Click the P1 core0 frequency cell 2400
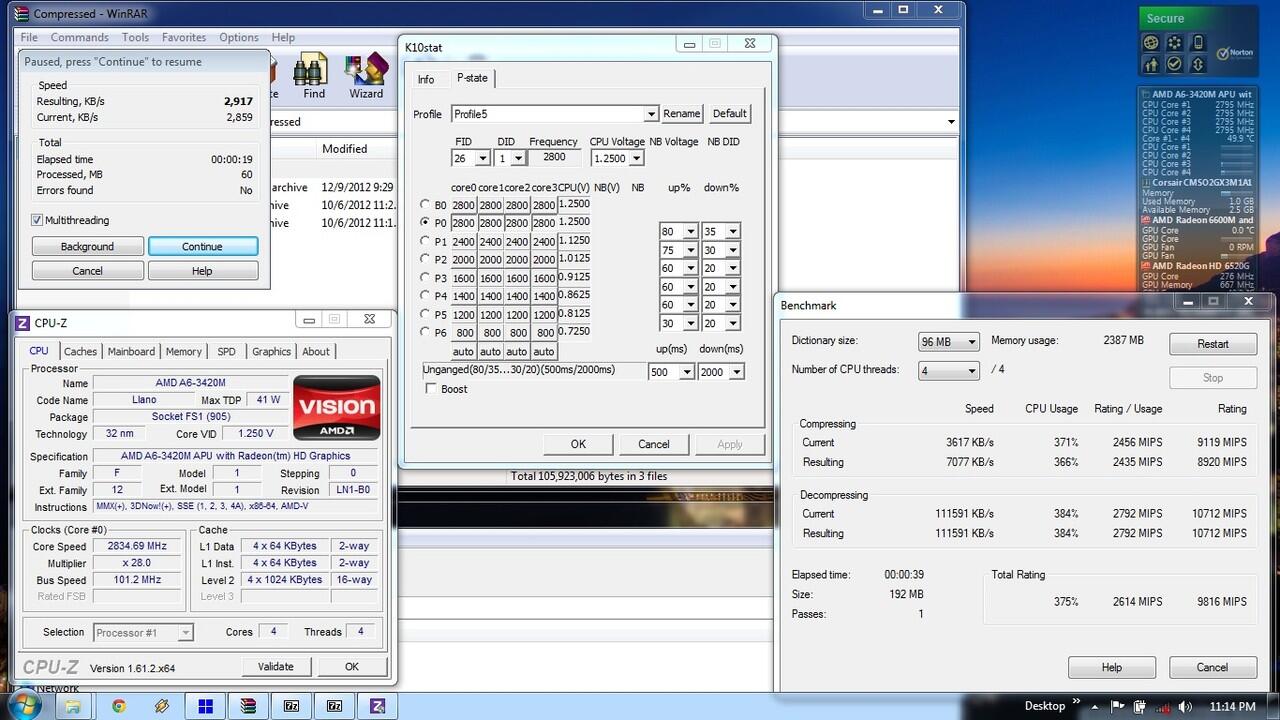 coord(464,241)
